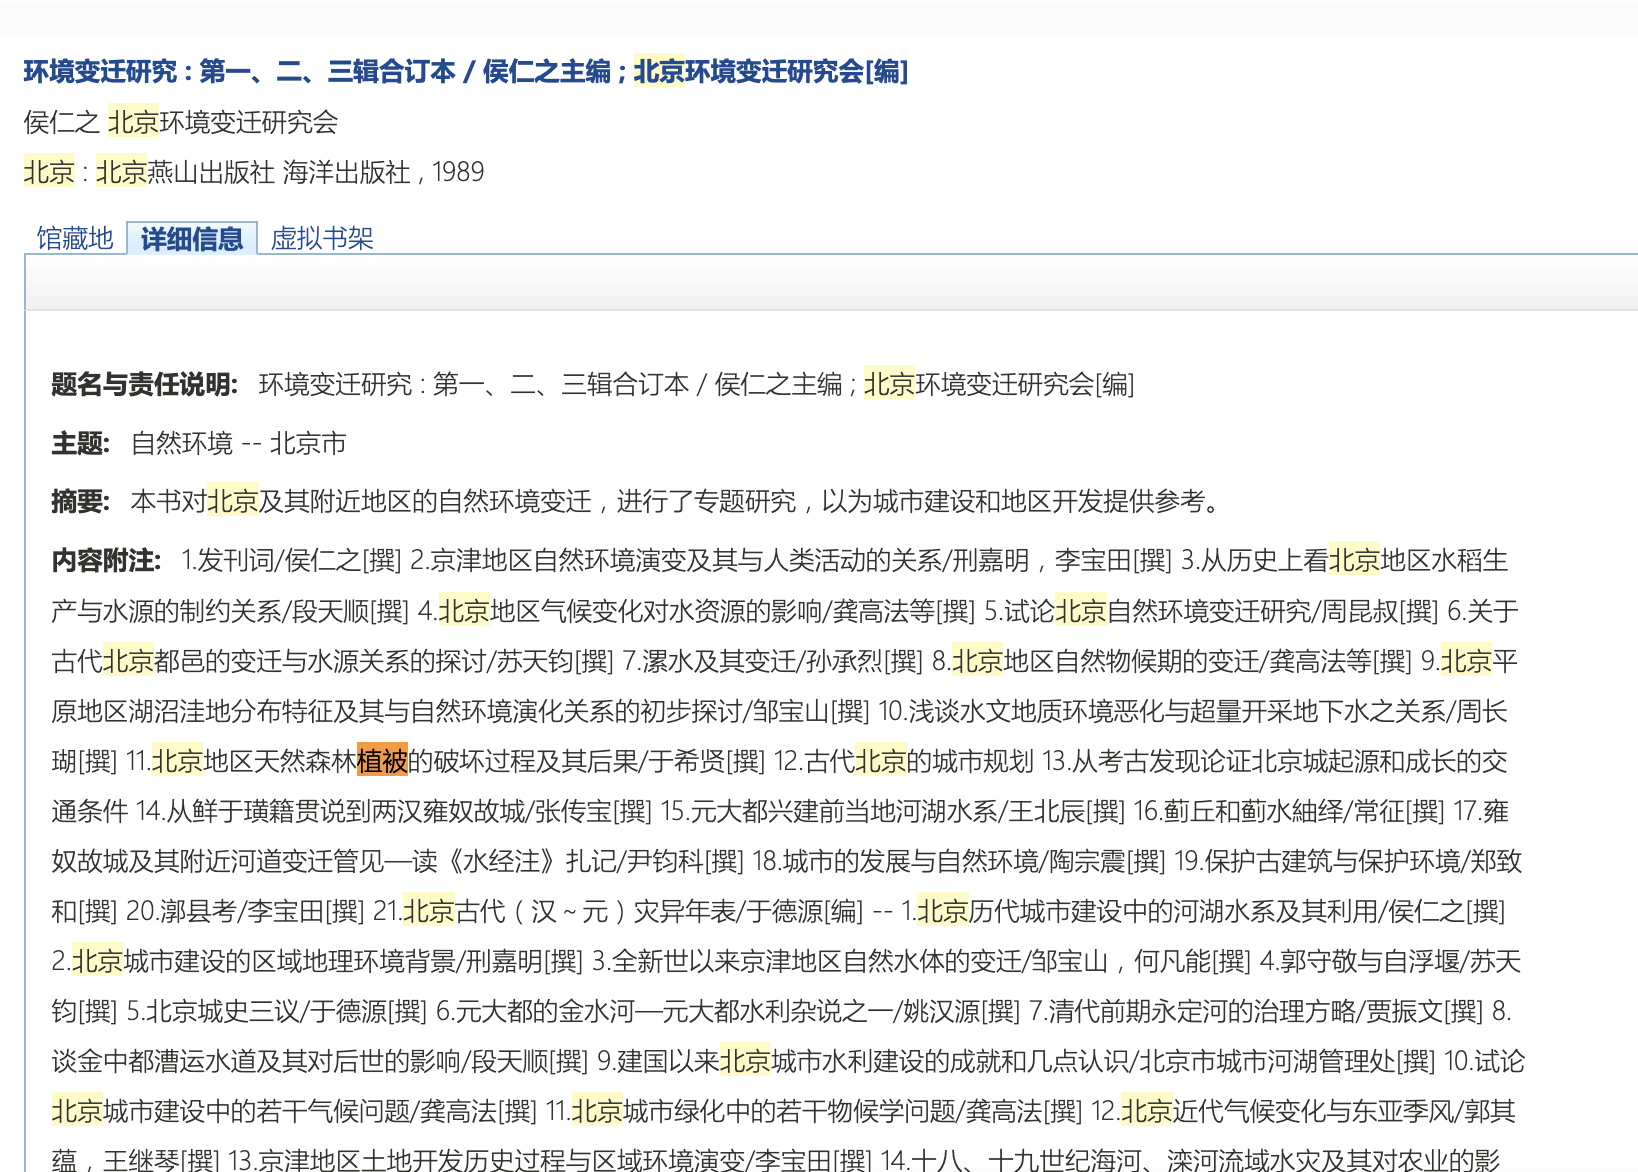
Task: Click the 内容附注 field label
Action: pos(107,560)
